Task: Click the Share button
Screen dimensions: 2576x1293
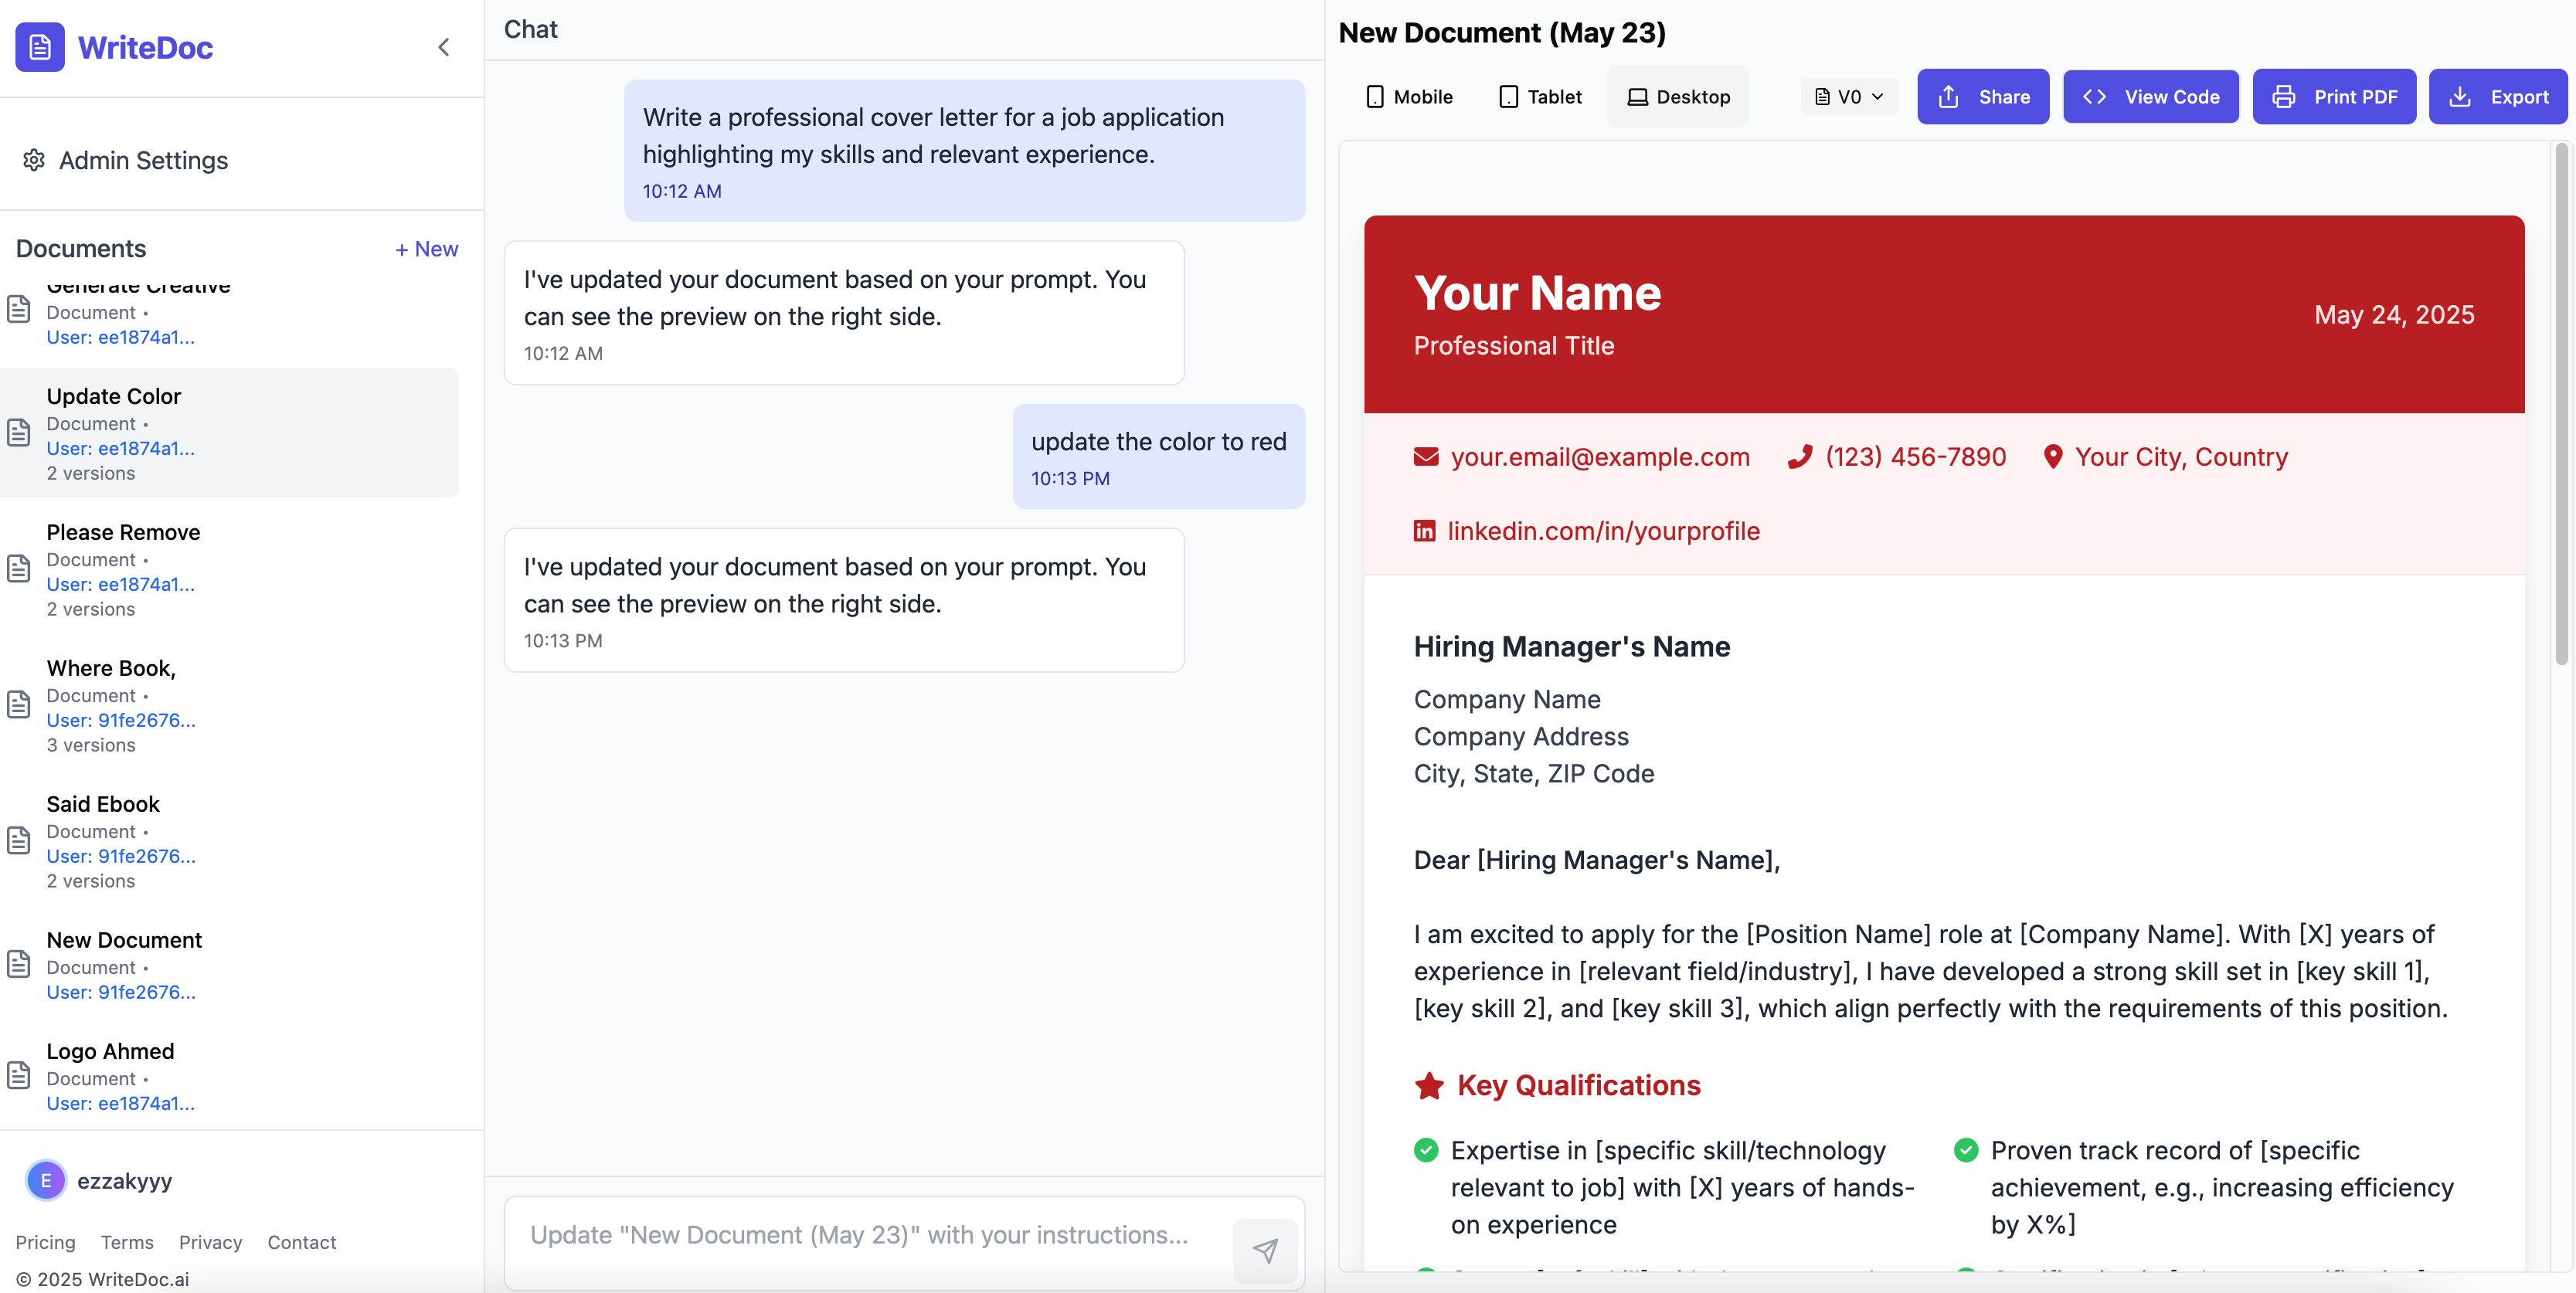Action: [1983, 97]
